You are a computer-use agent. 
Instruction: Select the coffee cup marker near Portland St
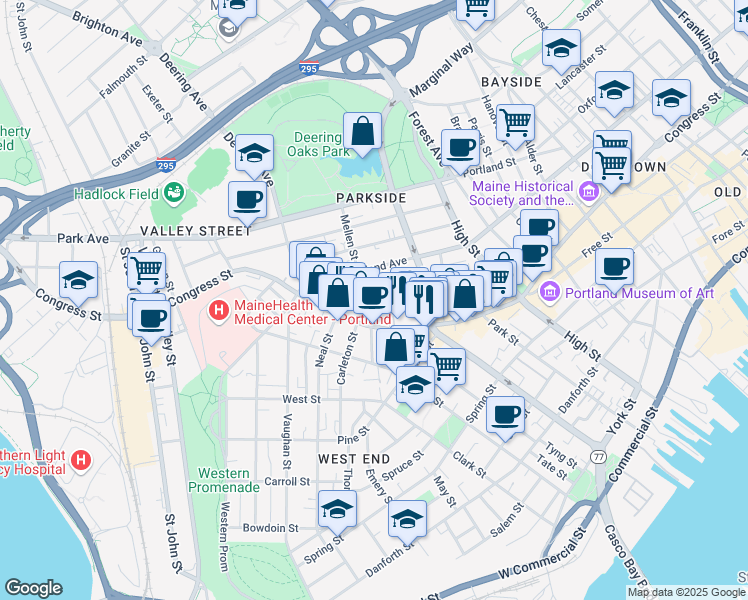click(x=460, y=151)
